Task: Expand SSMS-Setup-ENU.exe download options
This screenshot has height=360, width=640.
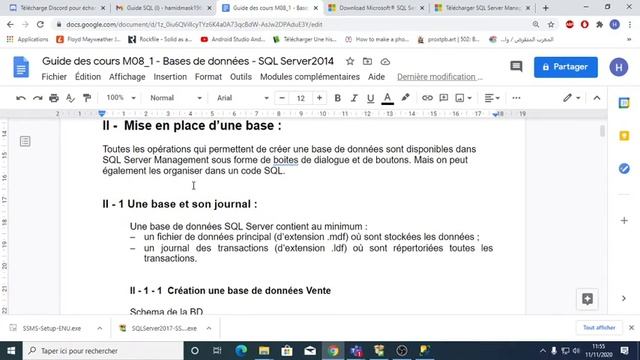Action: click(100, 328)
